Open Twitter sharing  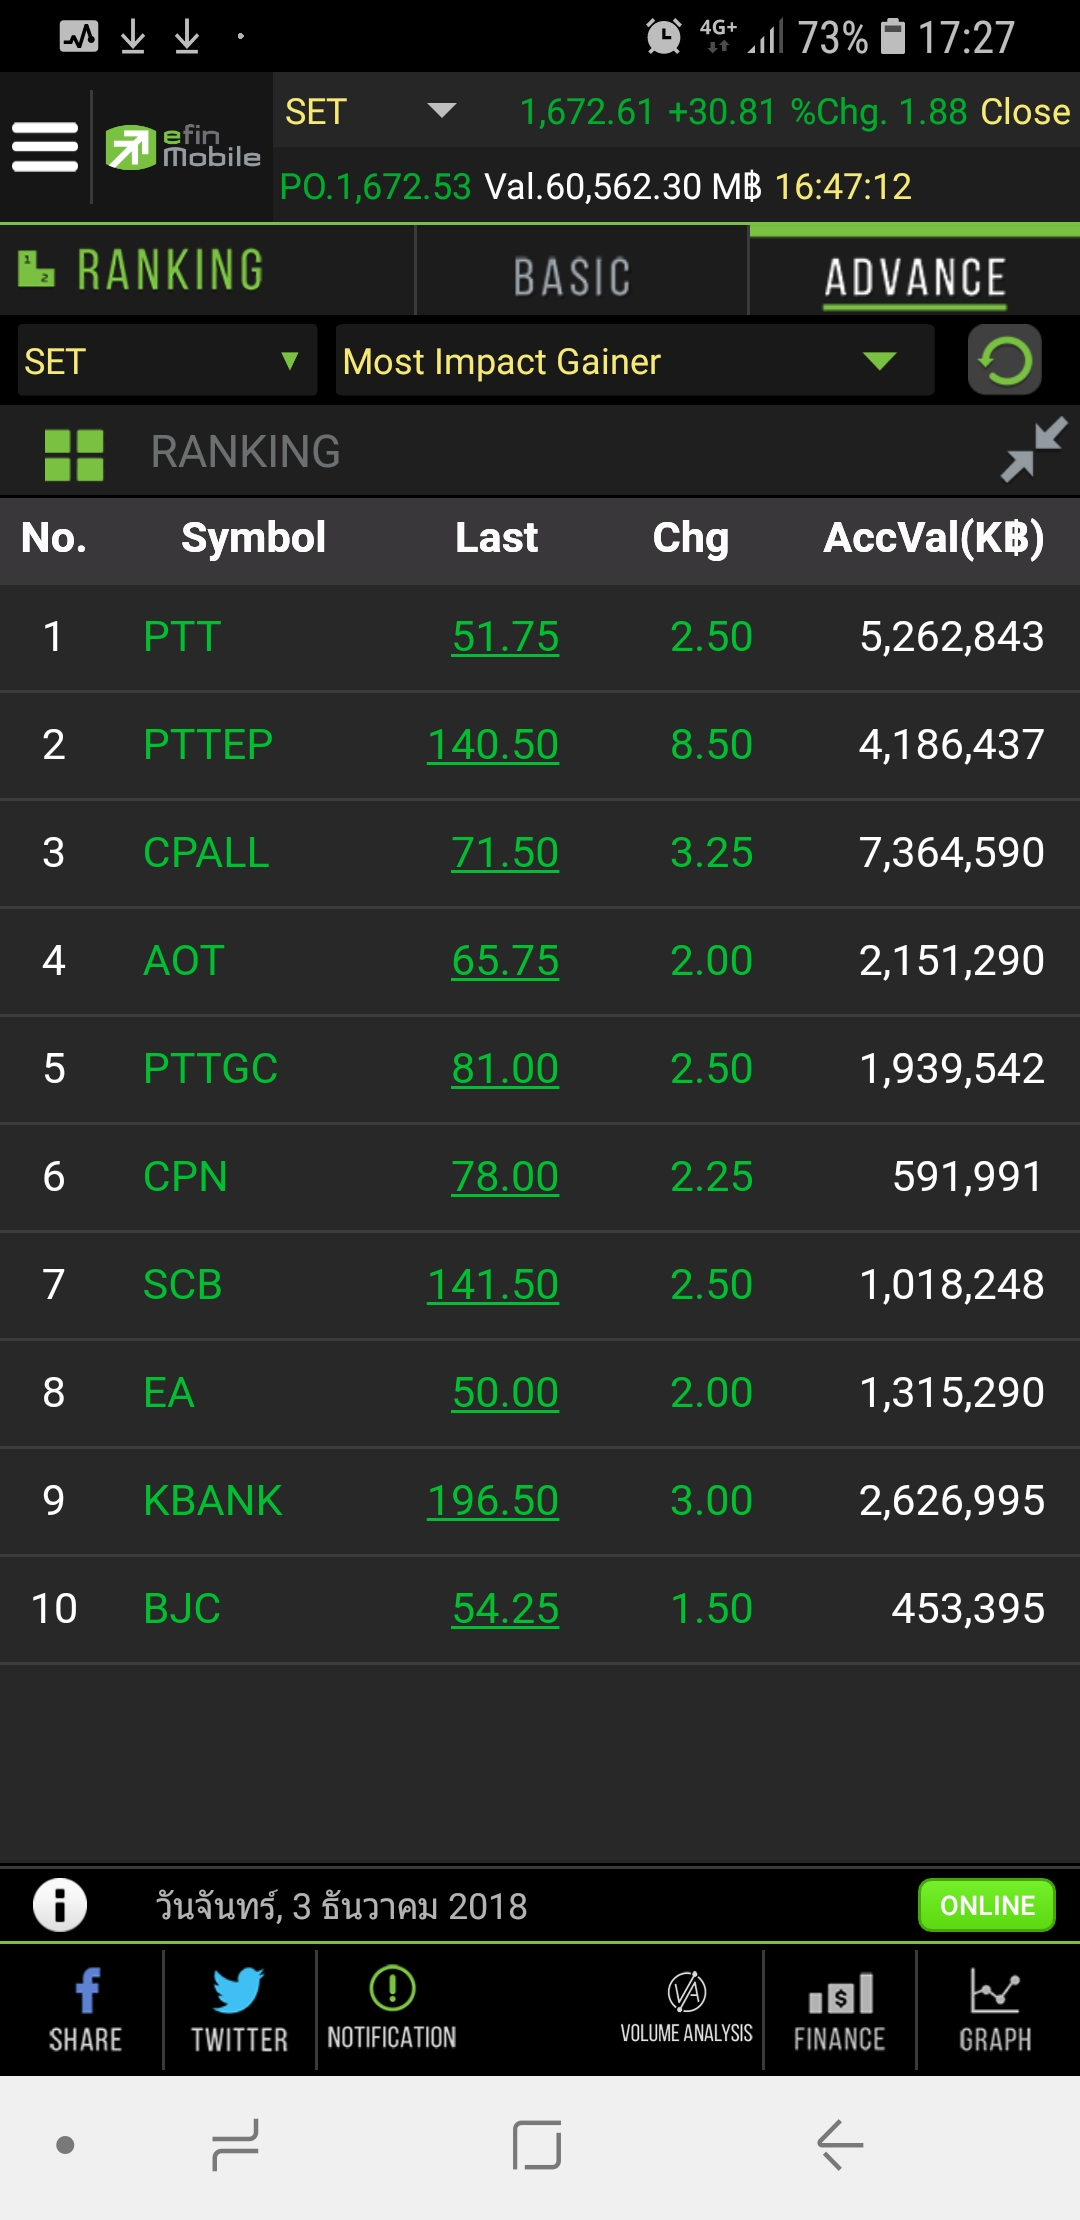pyautogui.click(x=239, y=2008)
